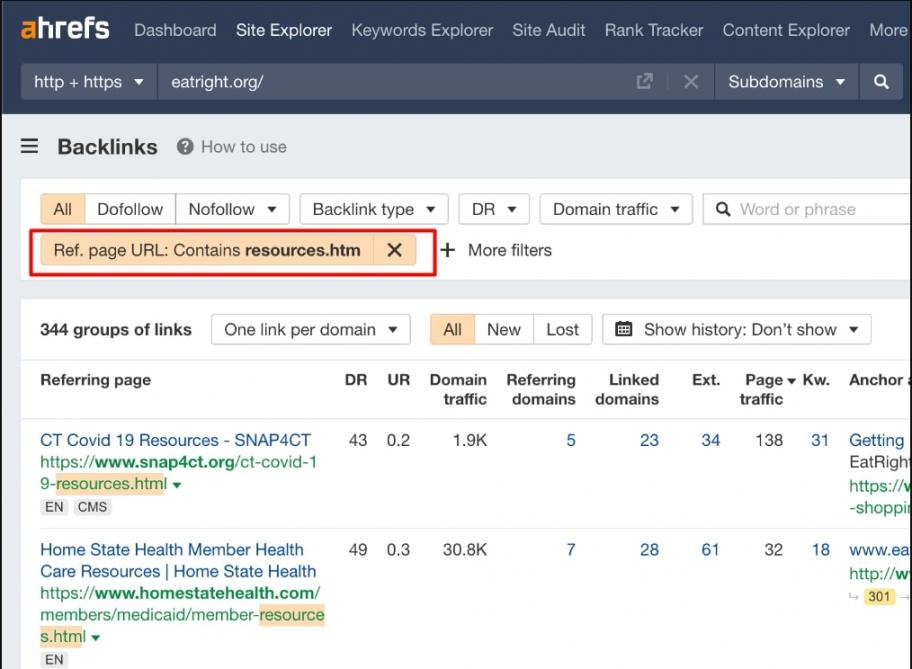The height and width of the screenshot is (669, 912).
Task: Select All in New/Lost group
Action: [x=453, y=329]
